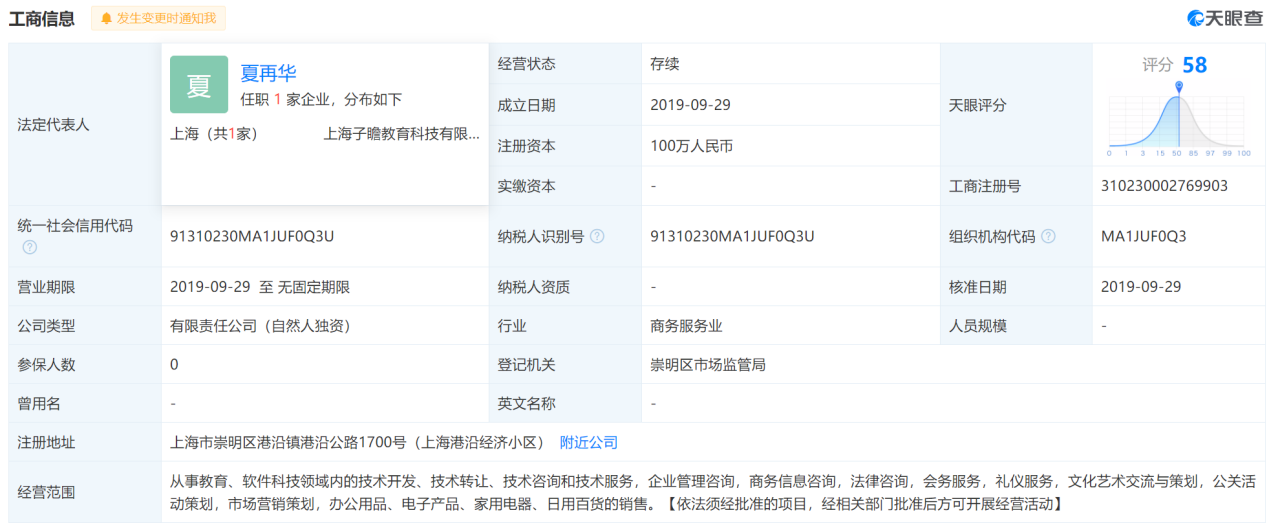Image resolution: width=1280 pixels, height=532 pixels.
Task: Open legal representative 夏再华 profile
Action: 268,73
